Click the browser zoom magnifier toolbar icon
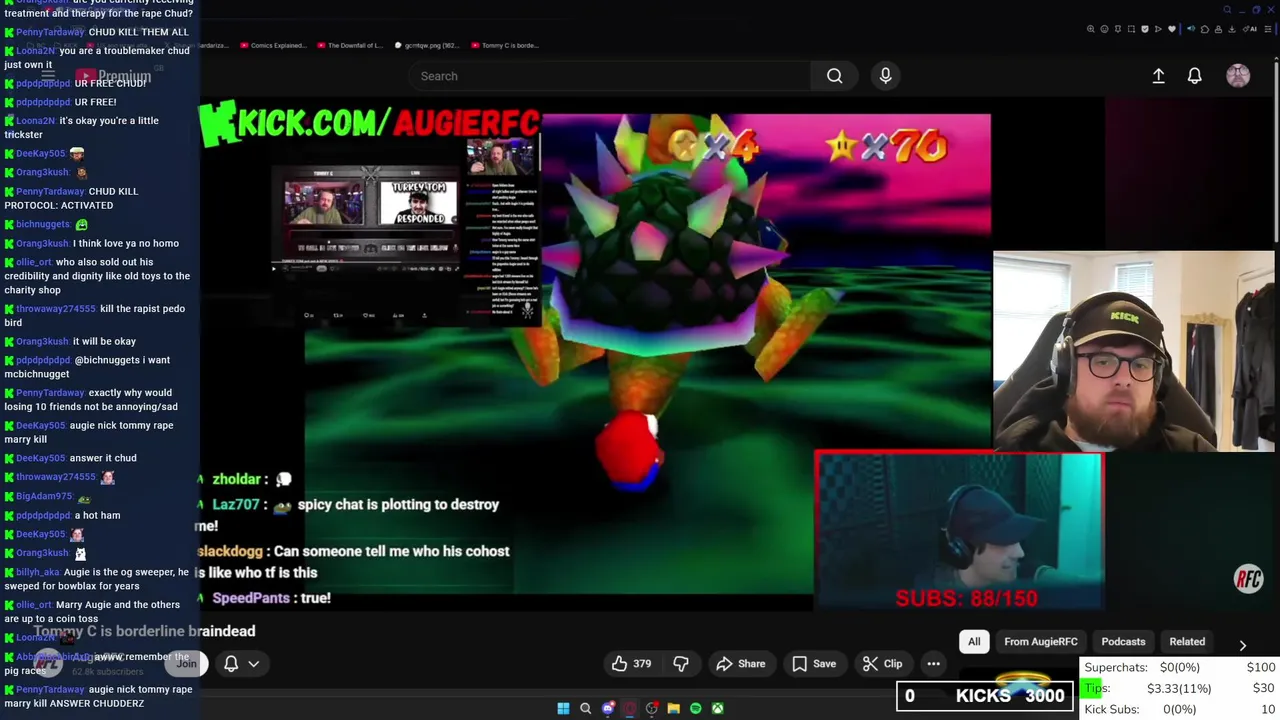This screenshot has height=720, width=1280. pos(1090,29)
